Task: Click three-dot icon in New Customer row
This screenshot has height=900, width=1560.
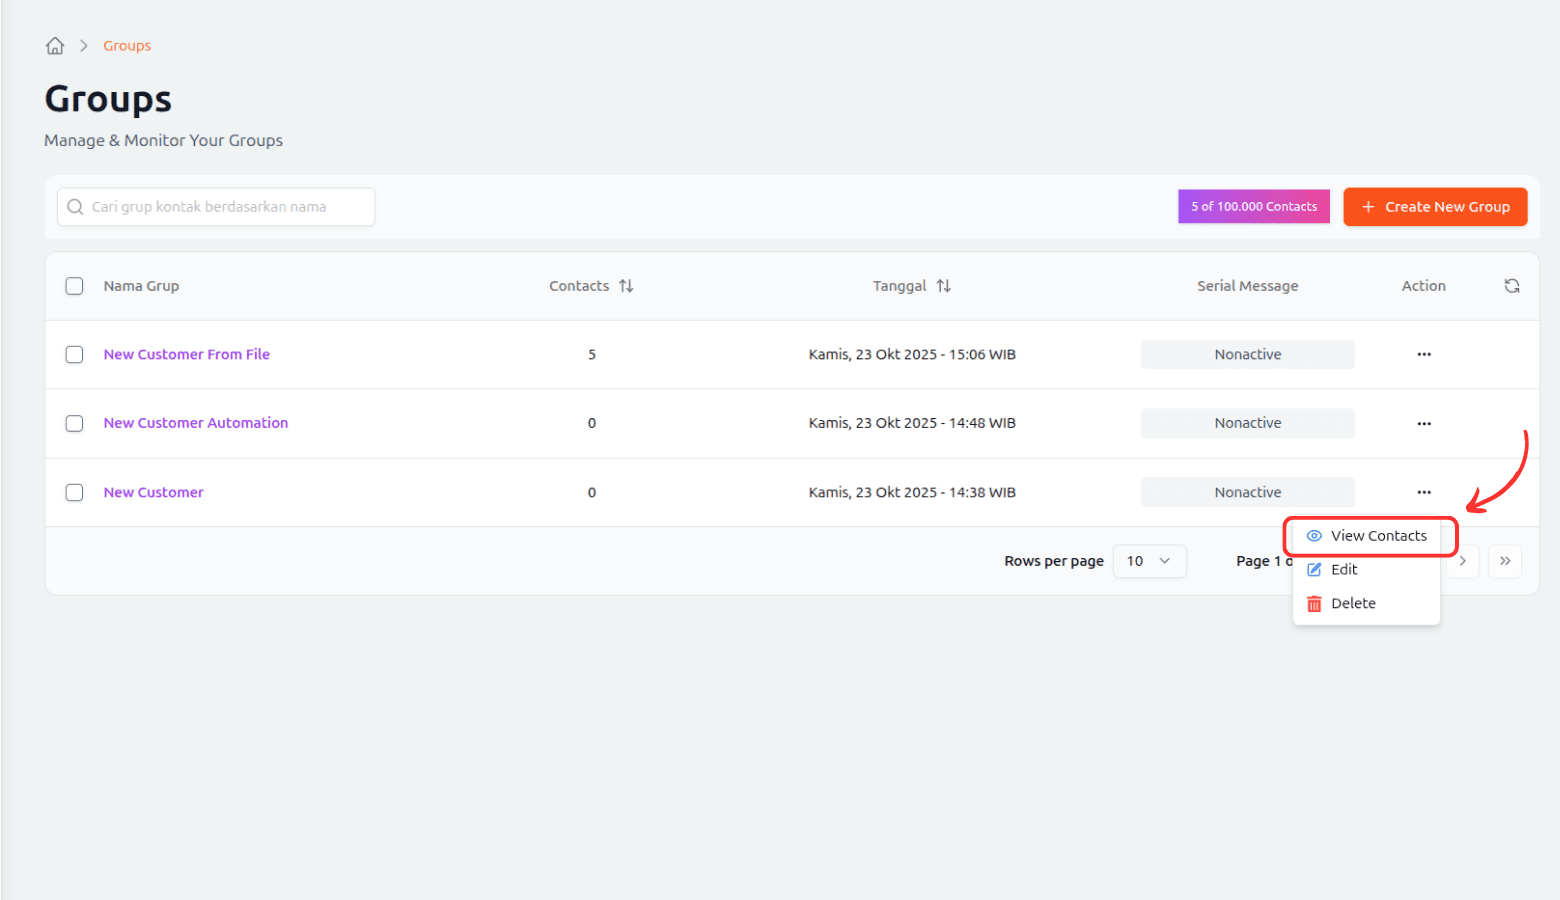Action: [x=1423, y=492]
